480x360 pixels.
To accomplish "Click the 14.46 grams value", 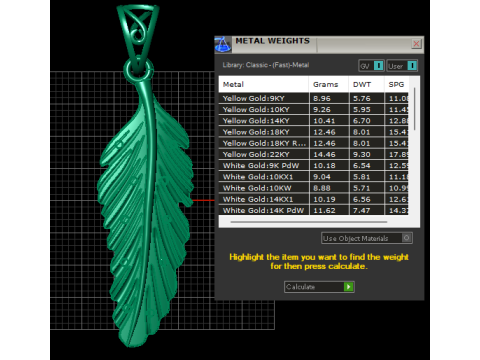I will coord(324,155).
